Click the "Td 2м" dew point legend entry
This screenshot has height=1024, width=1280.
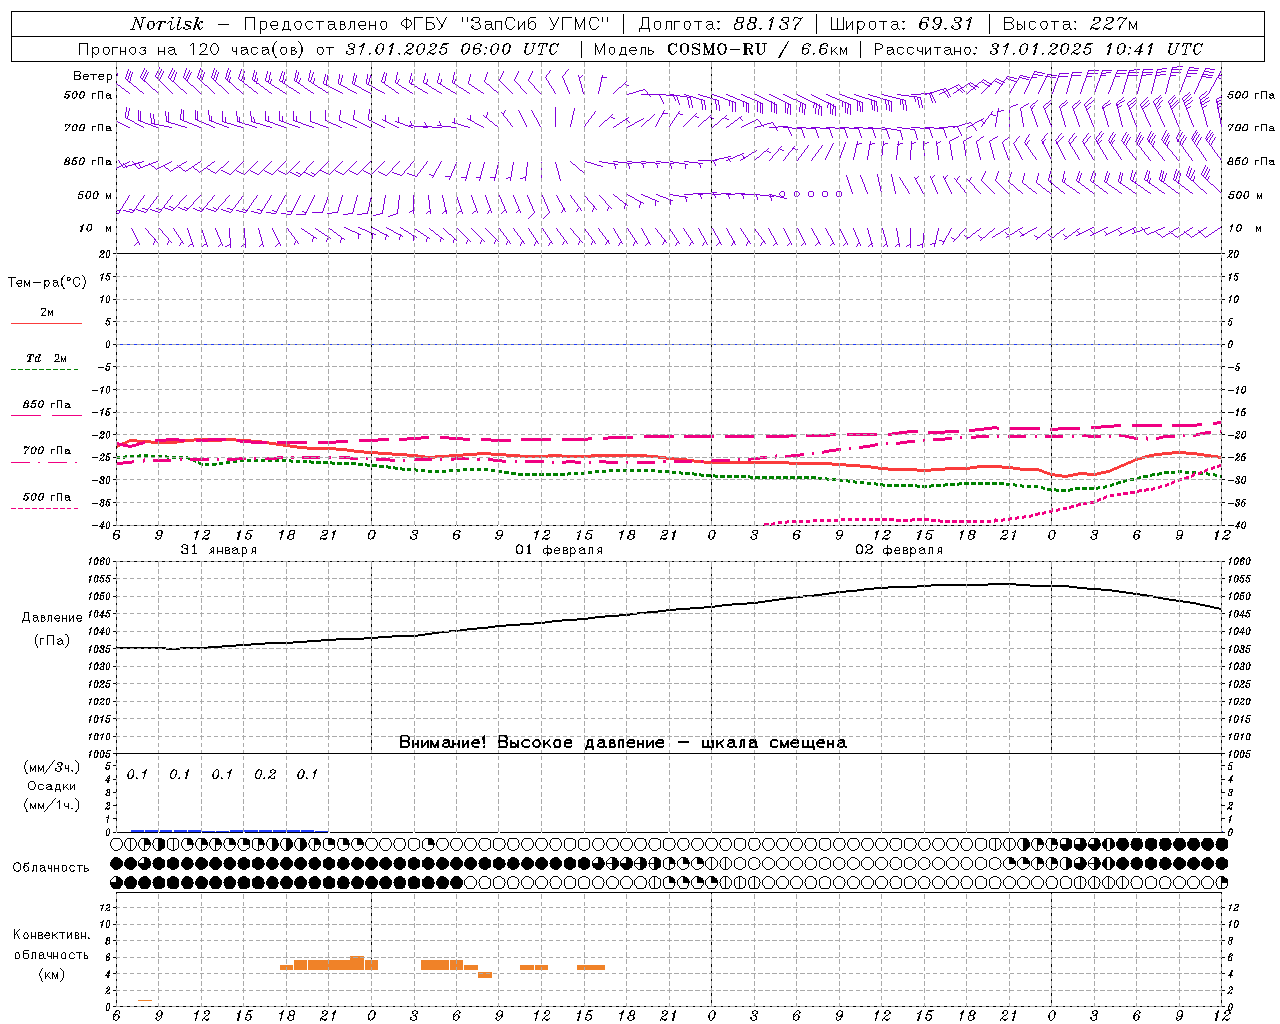coord(47,358)
